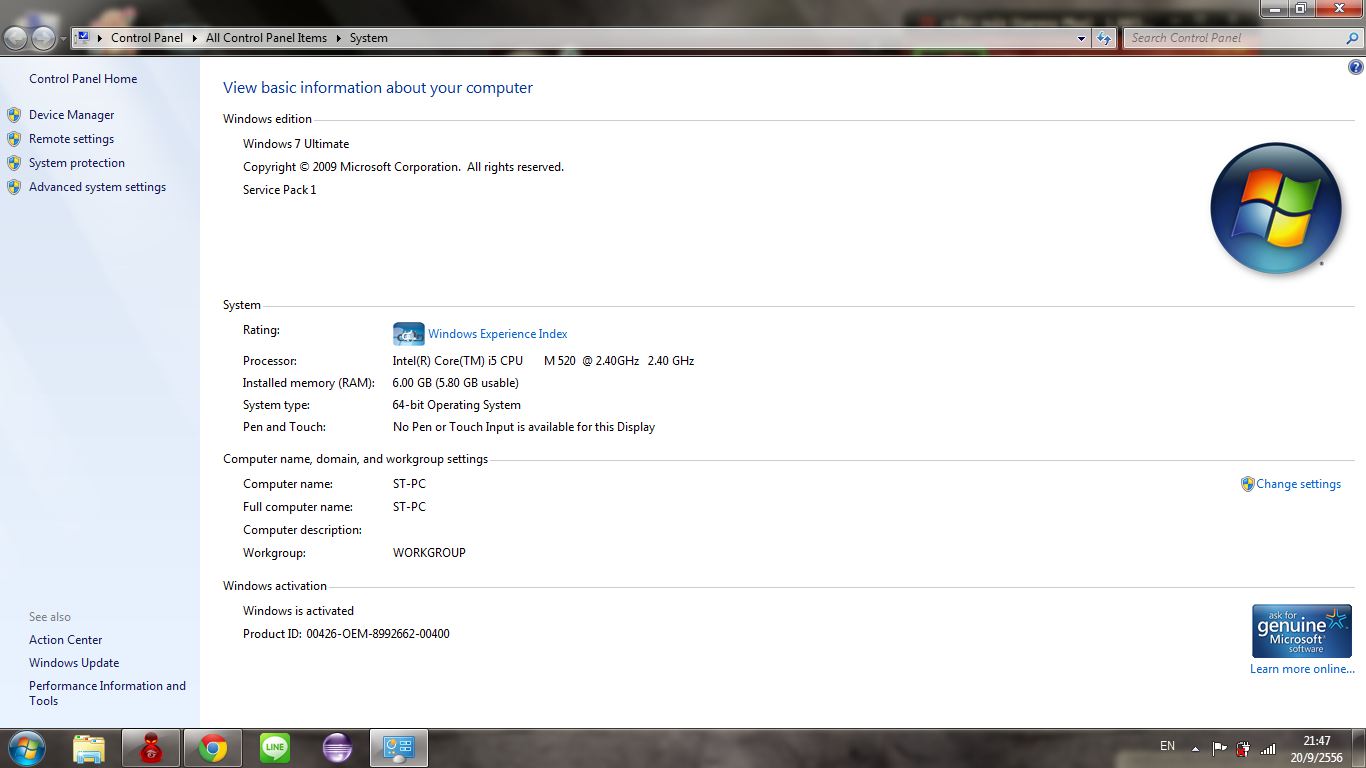The height and width of the screenshot is (768, 1366).
Task: Minimize the System window
Action: pos(1273,8)
